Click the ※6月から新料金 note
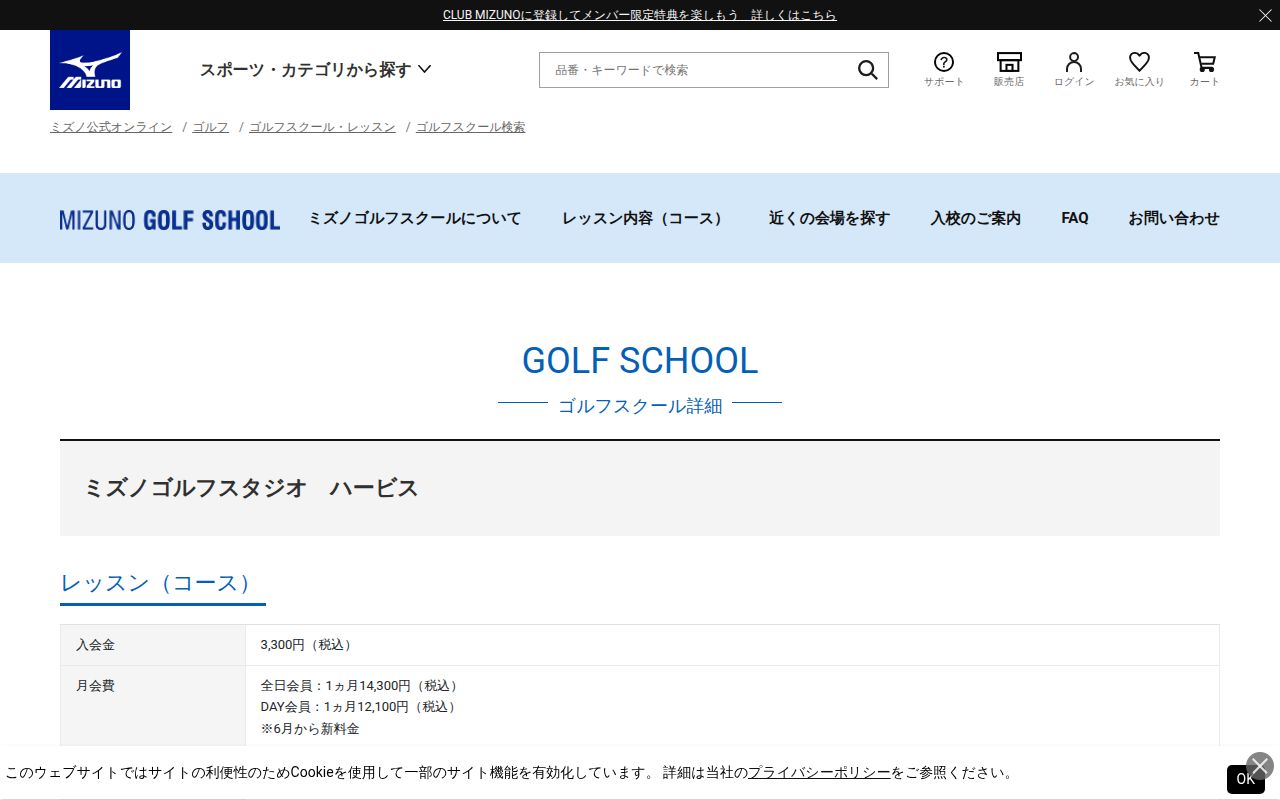 point(310,729)
